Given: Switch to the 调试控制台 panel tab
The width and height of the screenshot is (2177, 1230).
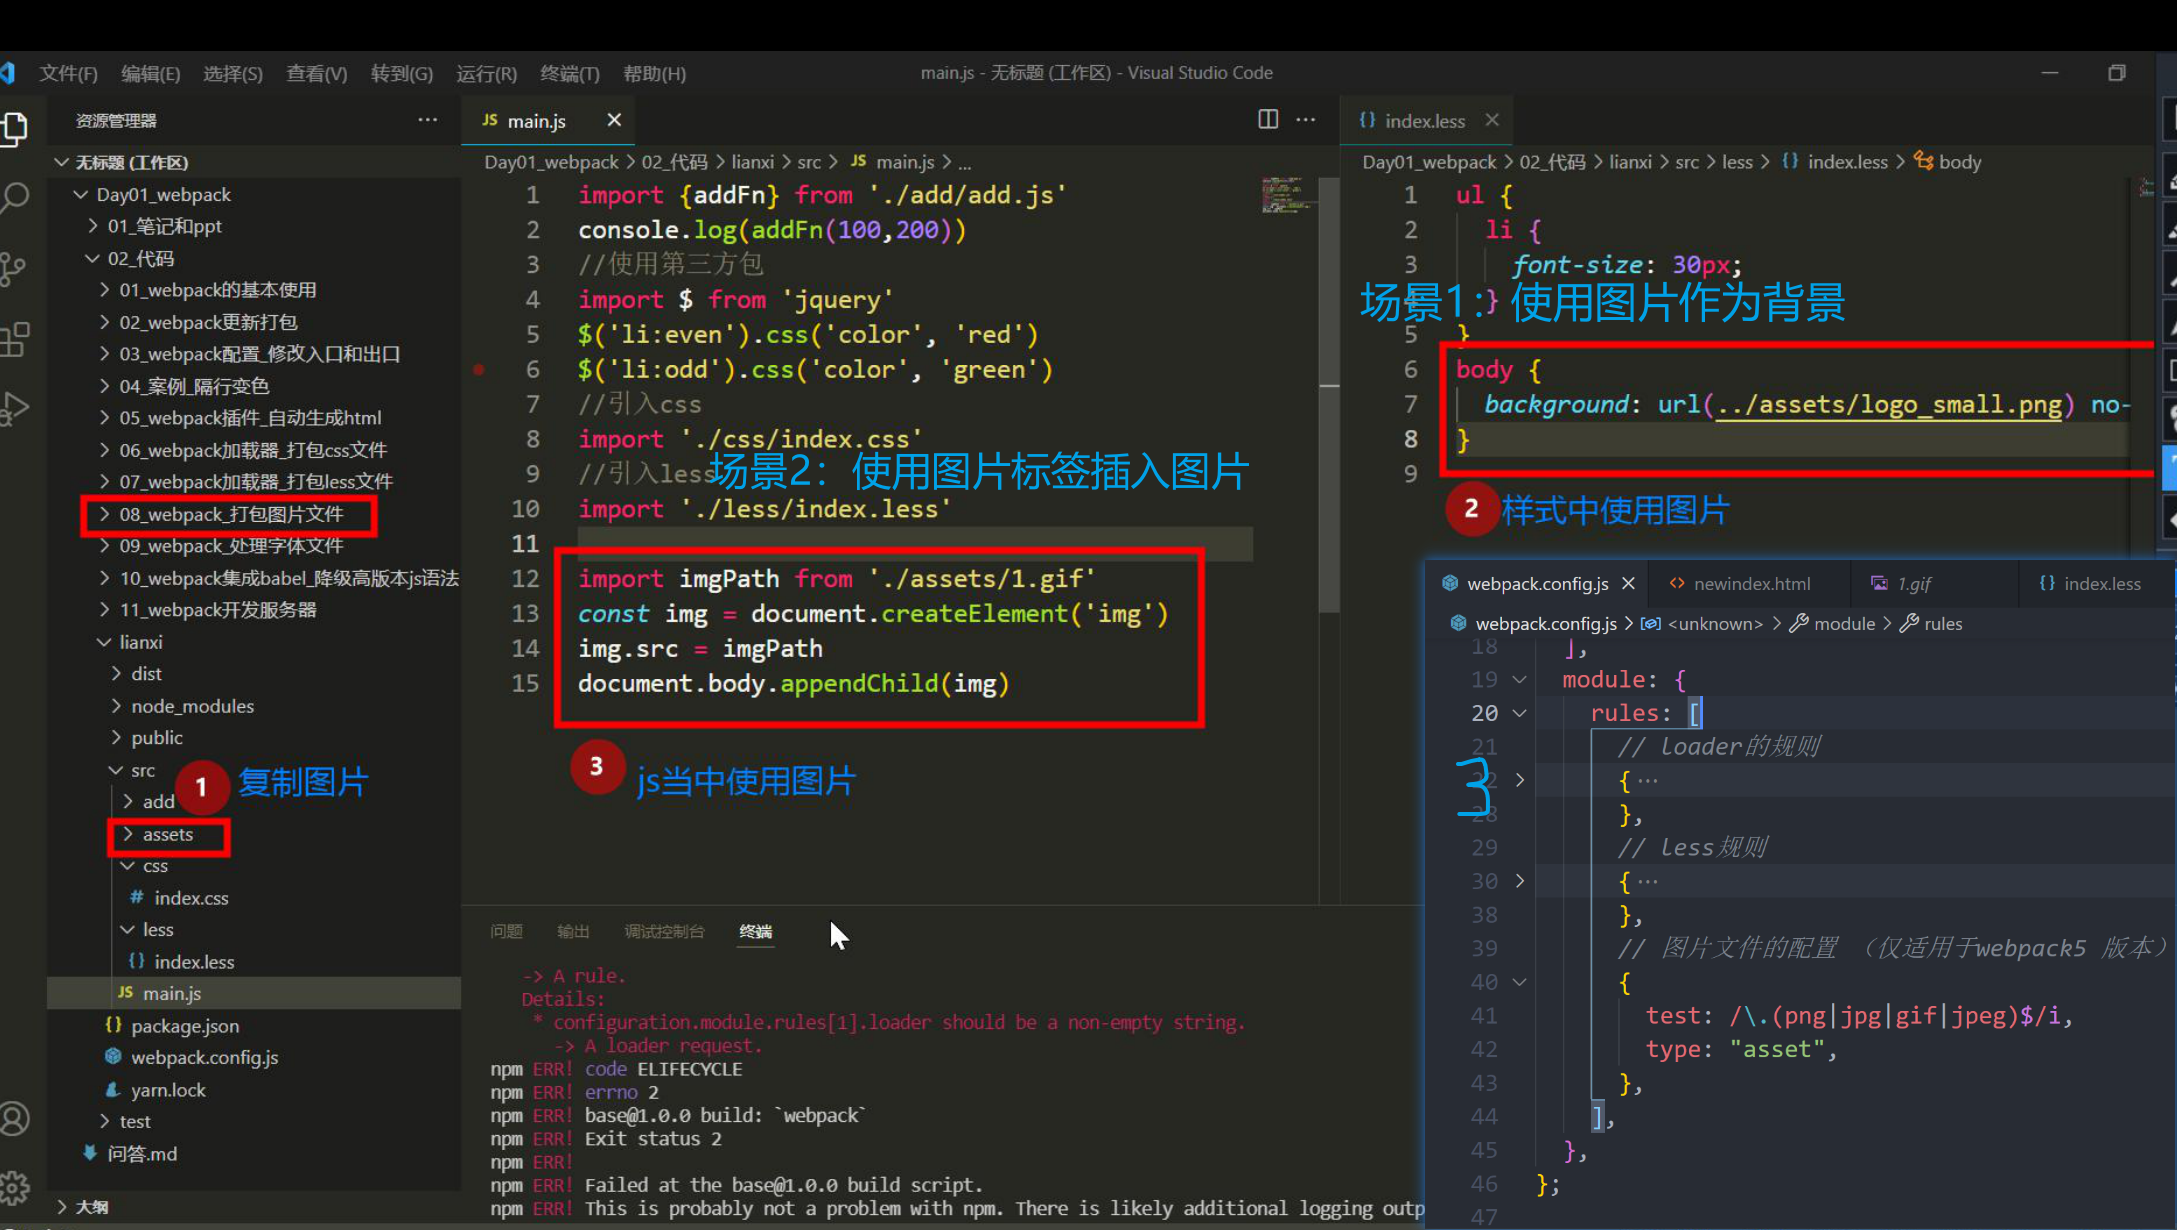Looking at the screenshot, I should pyautogui.click(x=664, y=931).
